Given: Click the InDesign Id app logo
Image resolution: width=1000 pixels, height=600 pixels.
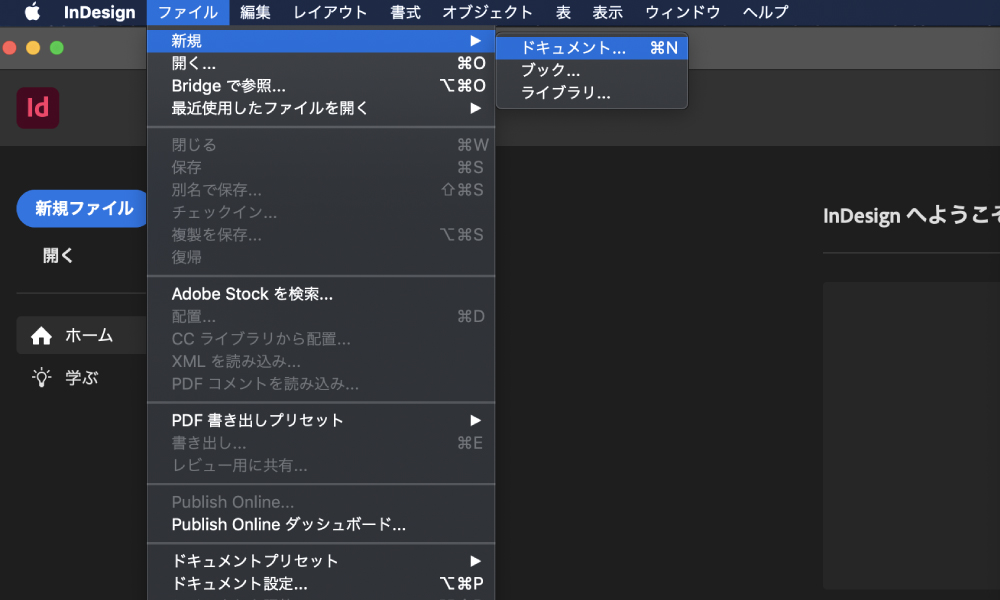Looking at the screenshot, I should [38, 108].
